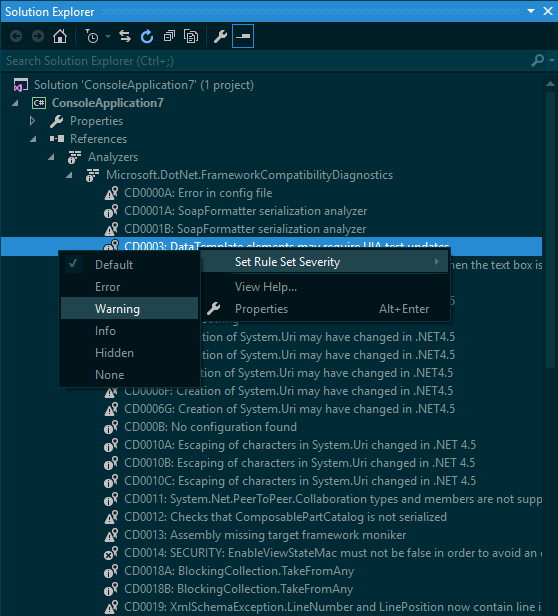Click the Back navigation arrow

tap(16, 36)
